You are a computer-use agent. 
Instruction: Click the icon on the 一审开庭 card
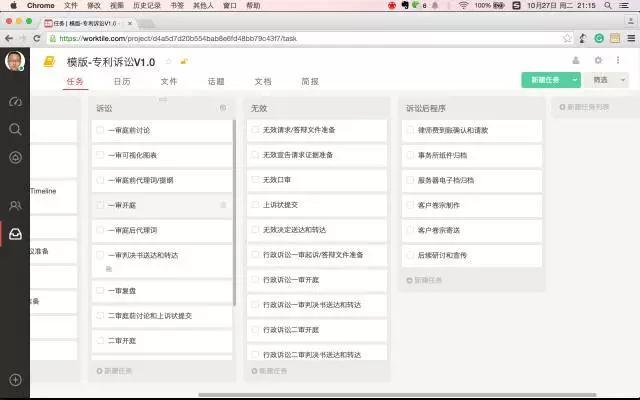223,205
